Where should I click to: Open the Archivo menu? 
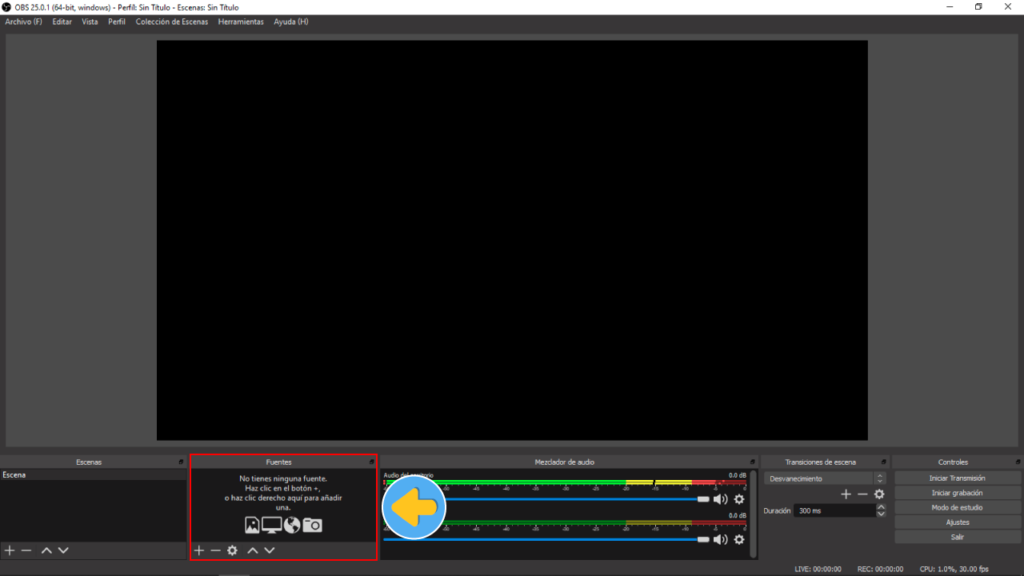pos(23,22)
